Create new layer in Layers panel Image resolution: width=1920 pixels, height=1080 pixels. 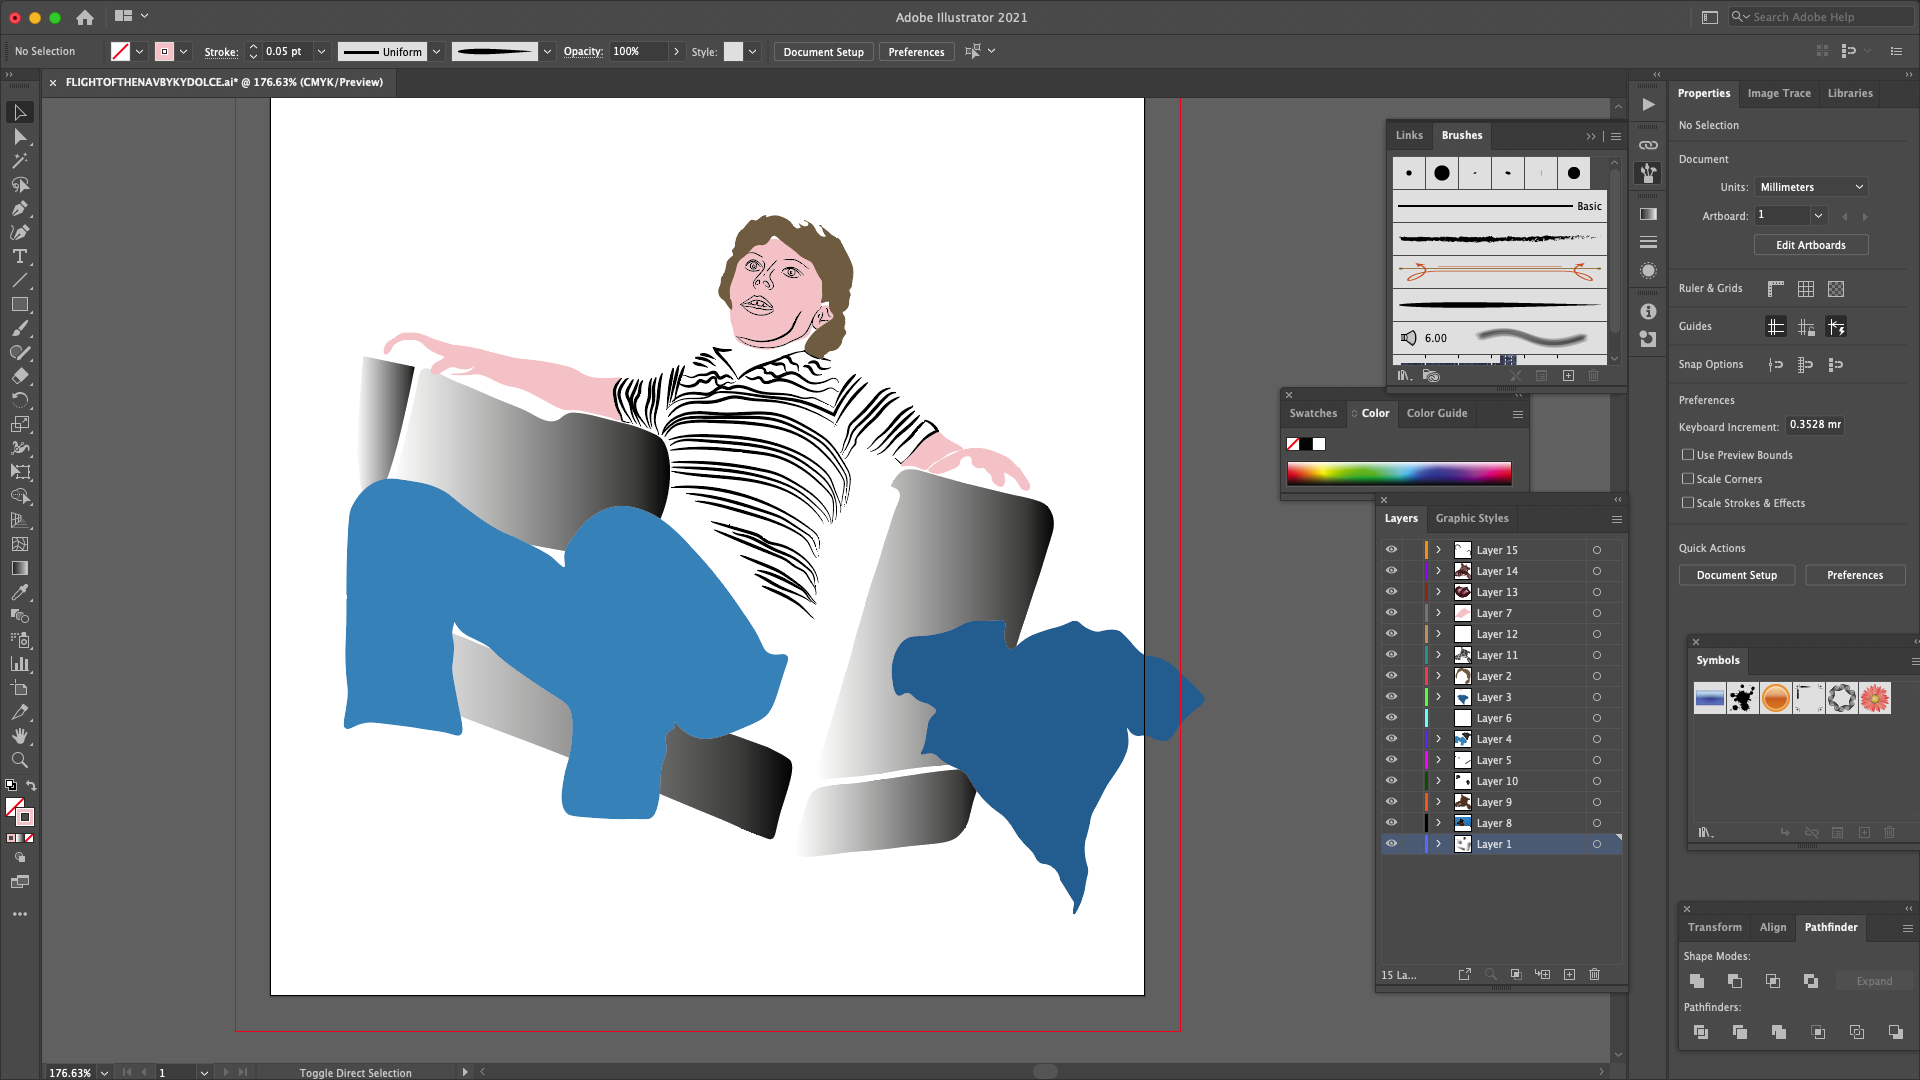1569,975
